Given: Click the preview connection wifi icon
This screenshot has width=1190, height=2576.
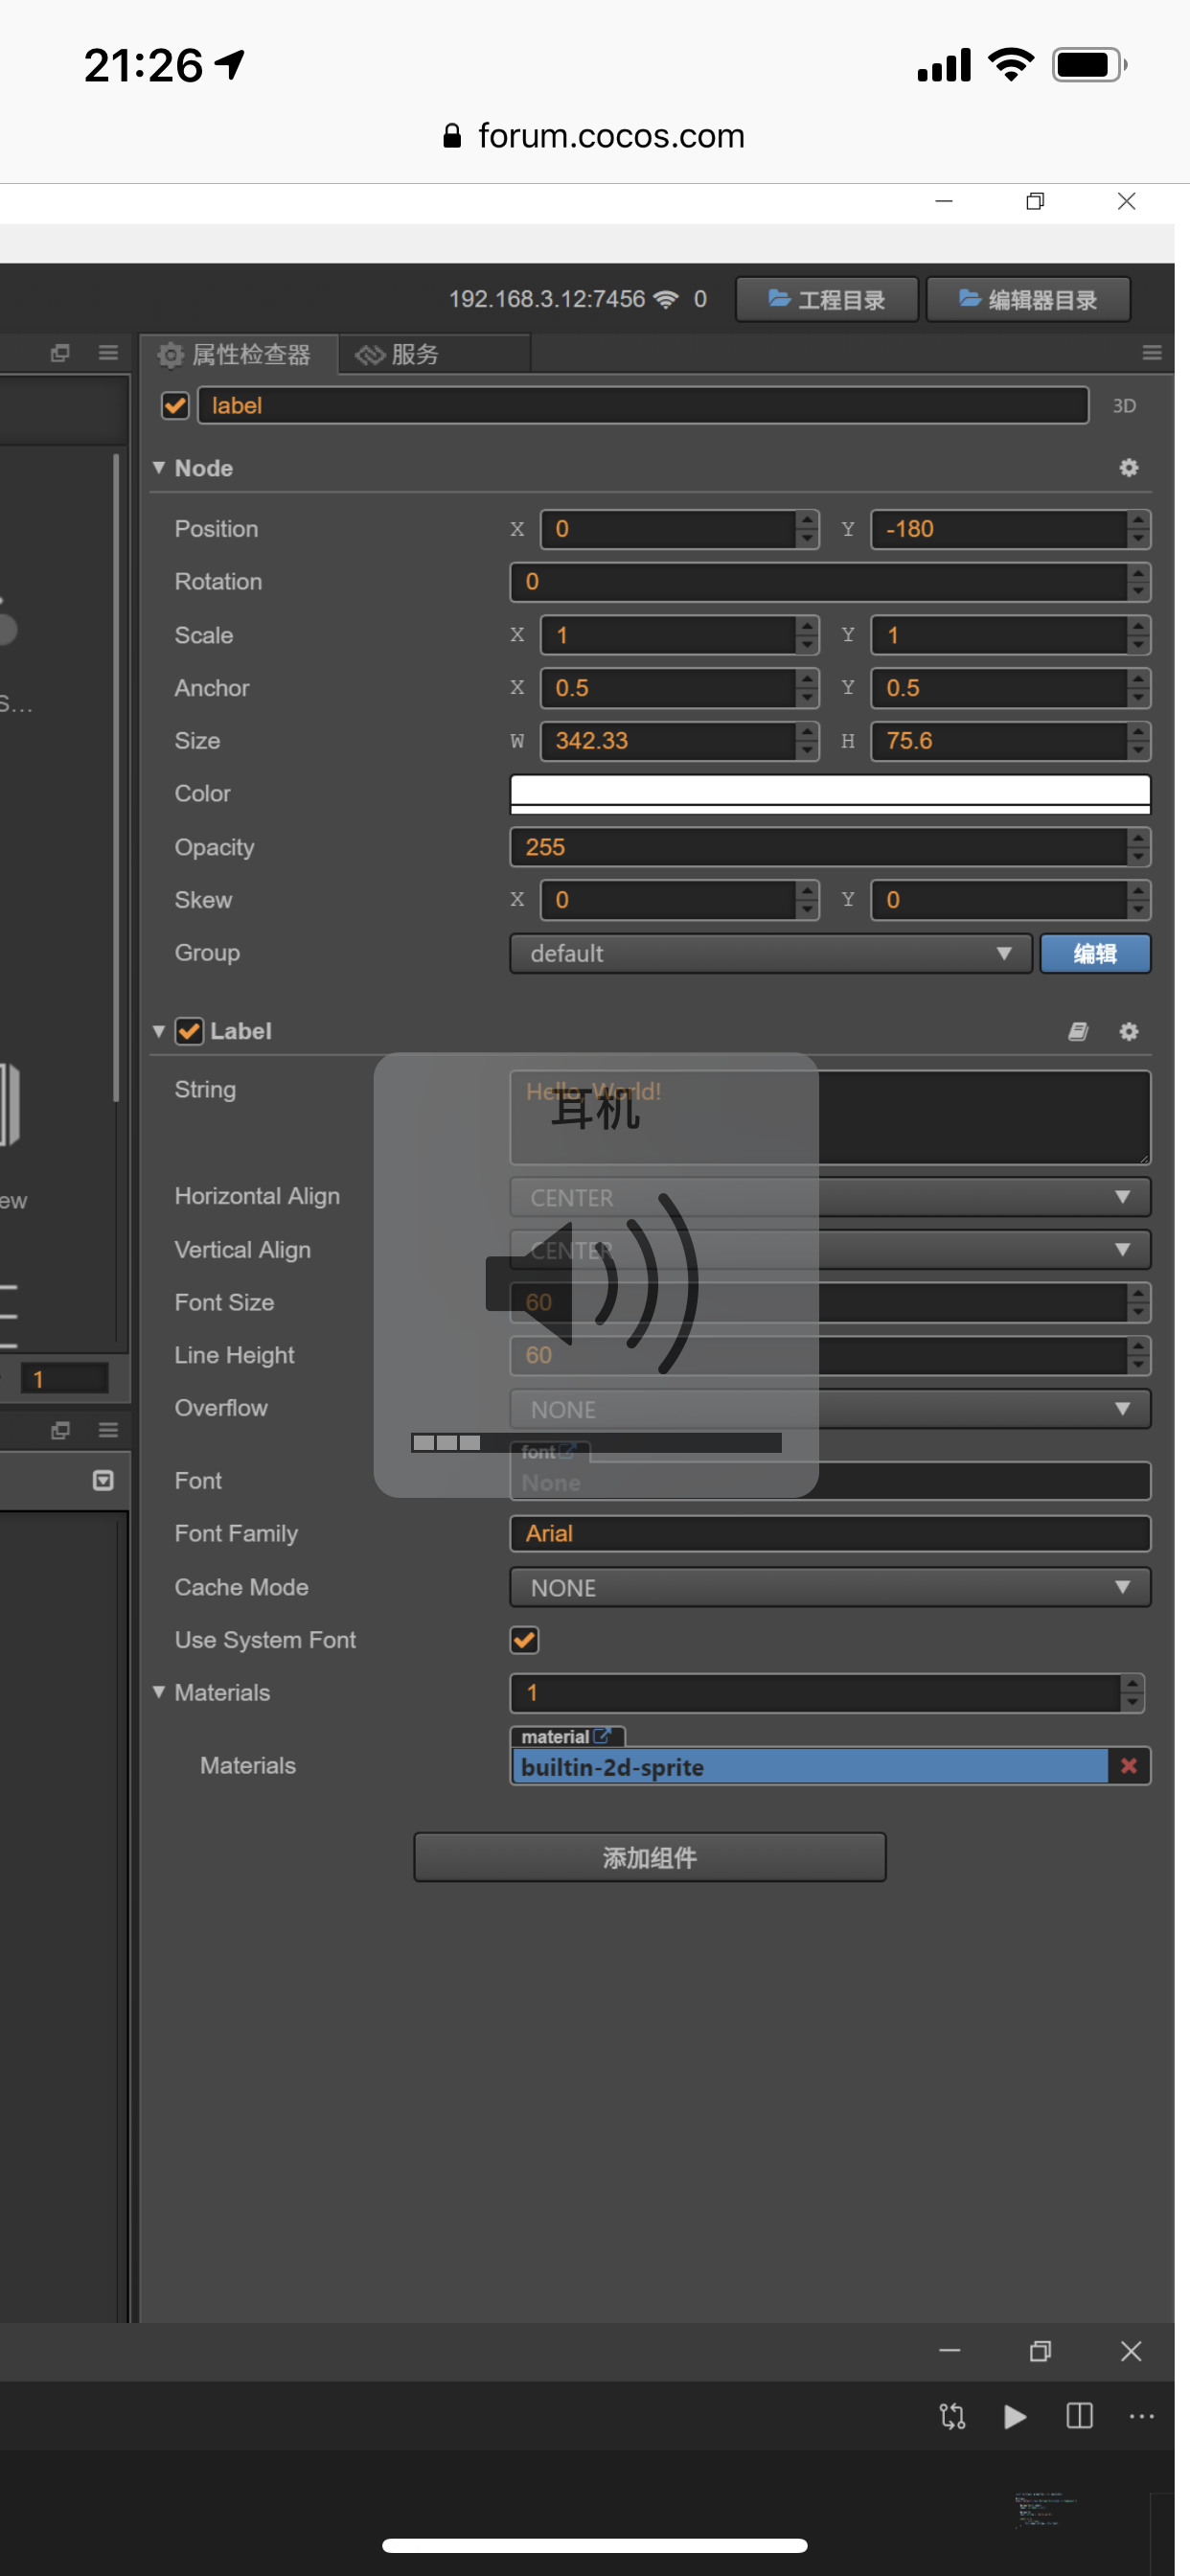Looking at the screenshot, I should click(x=666, y=299).
